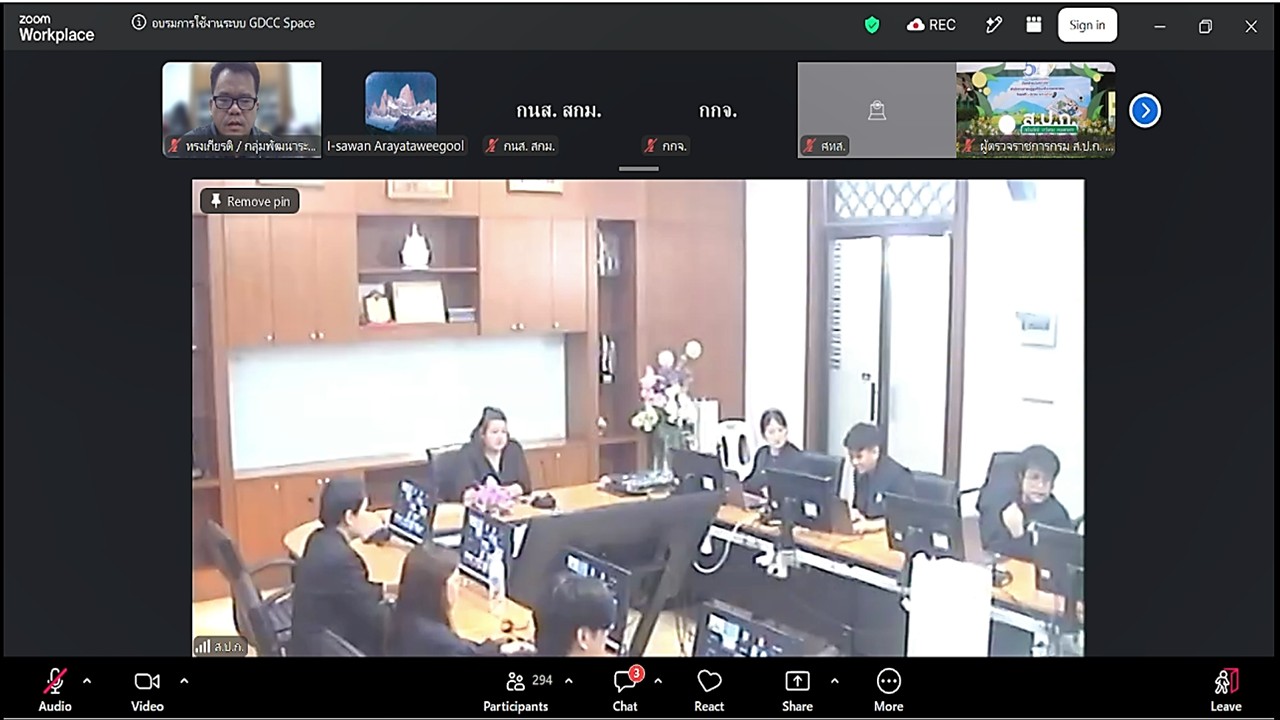View the green encryption shield info

[x=872, y=25]
